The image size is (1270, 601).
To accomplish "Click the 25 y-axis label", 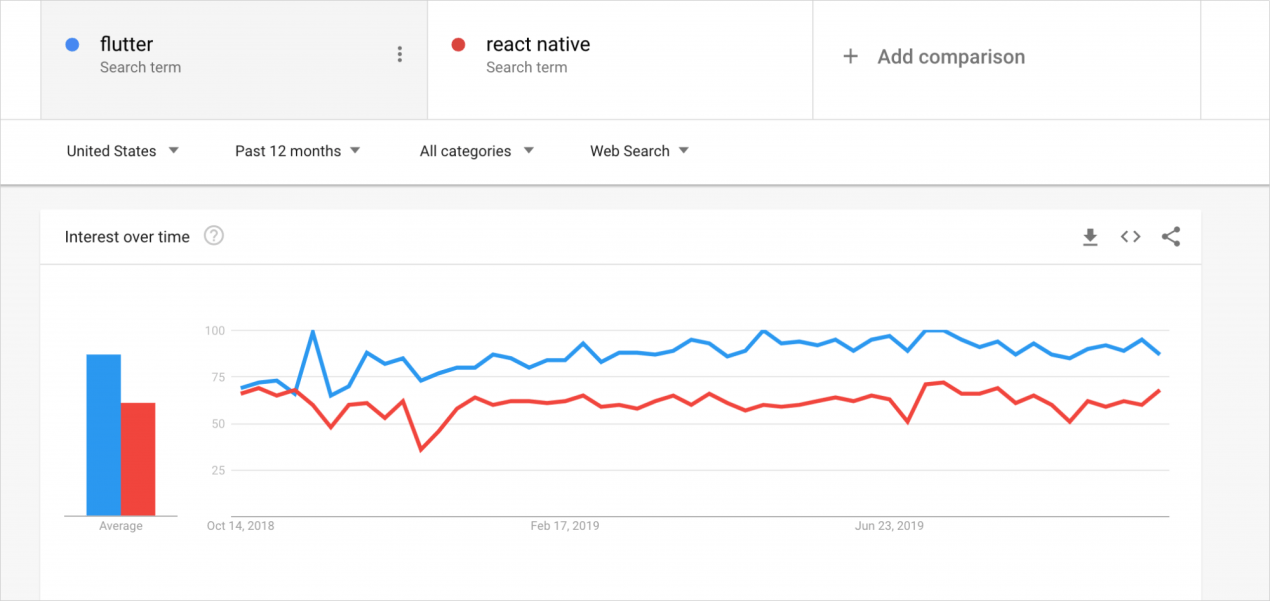I will coord(220,470).
